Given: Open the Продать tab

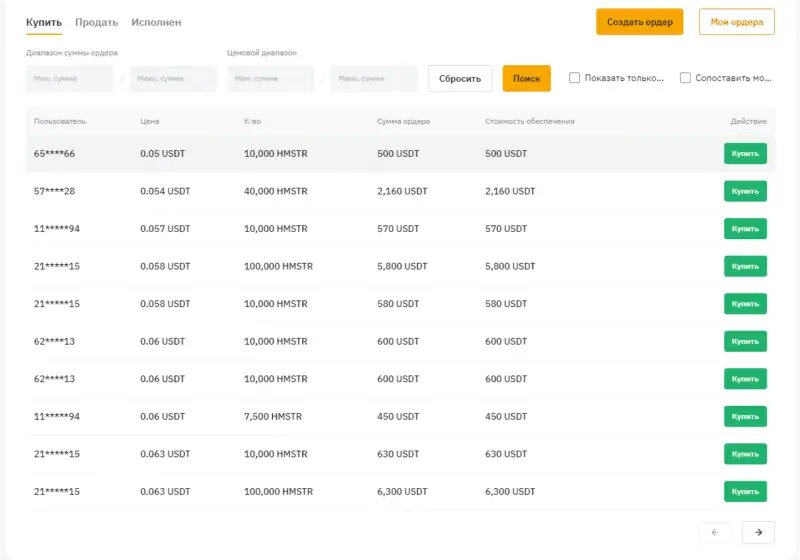Looking at the screenshot, I should [x=96, y=22].
